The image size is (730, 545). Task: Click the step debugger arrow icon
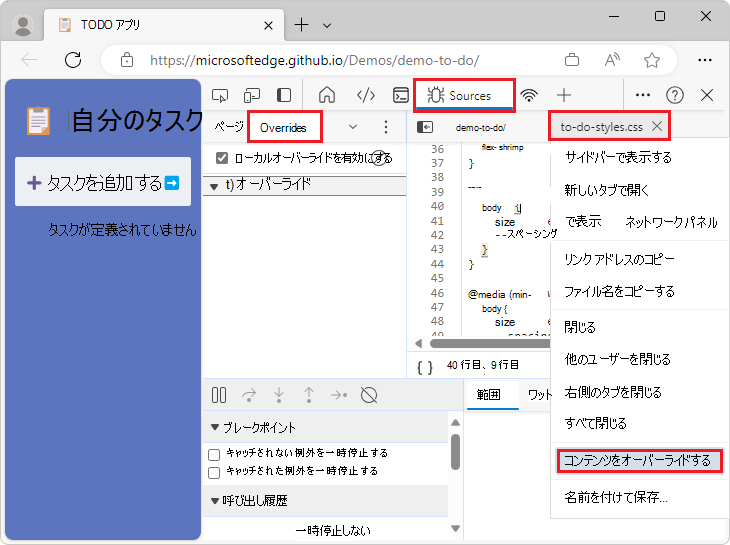click(x=339, y=395)
